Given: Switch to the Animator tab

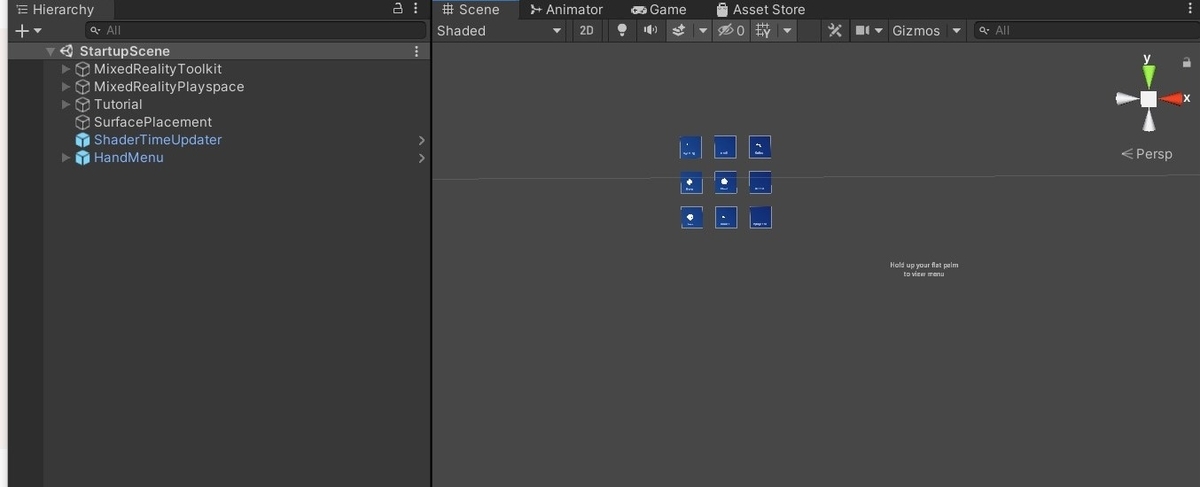Looking at the screenshot, I should (x=567, y=9).
